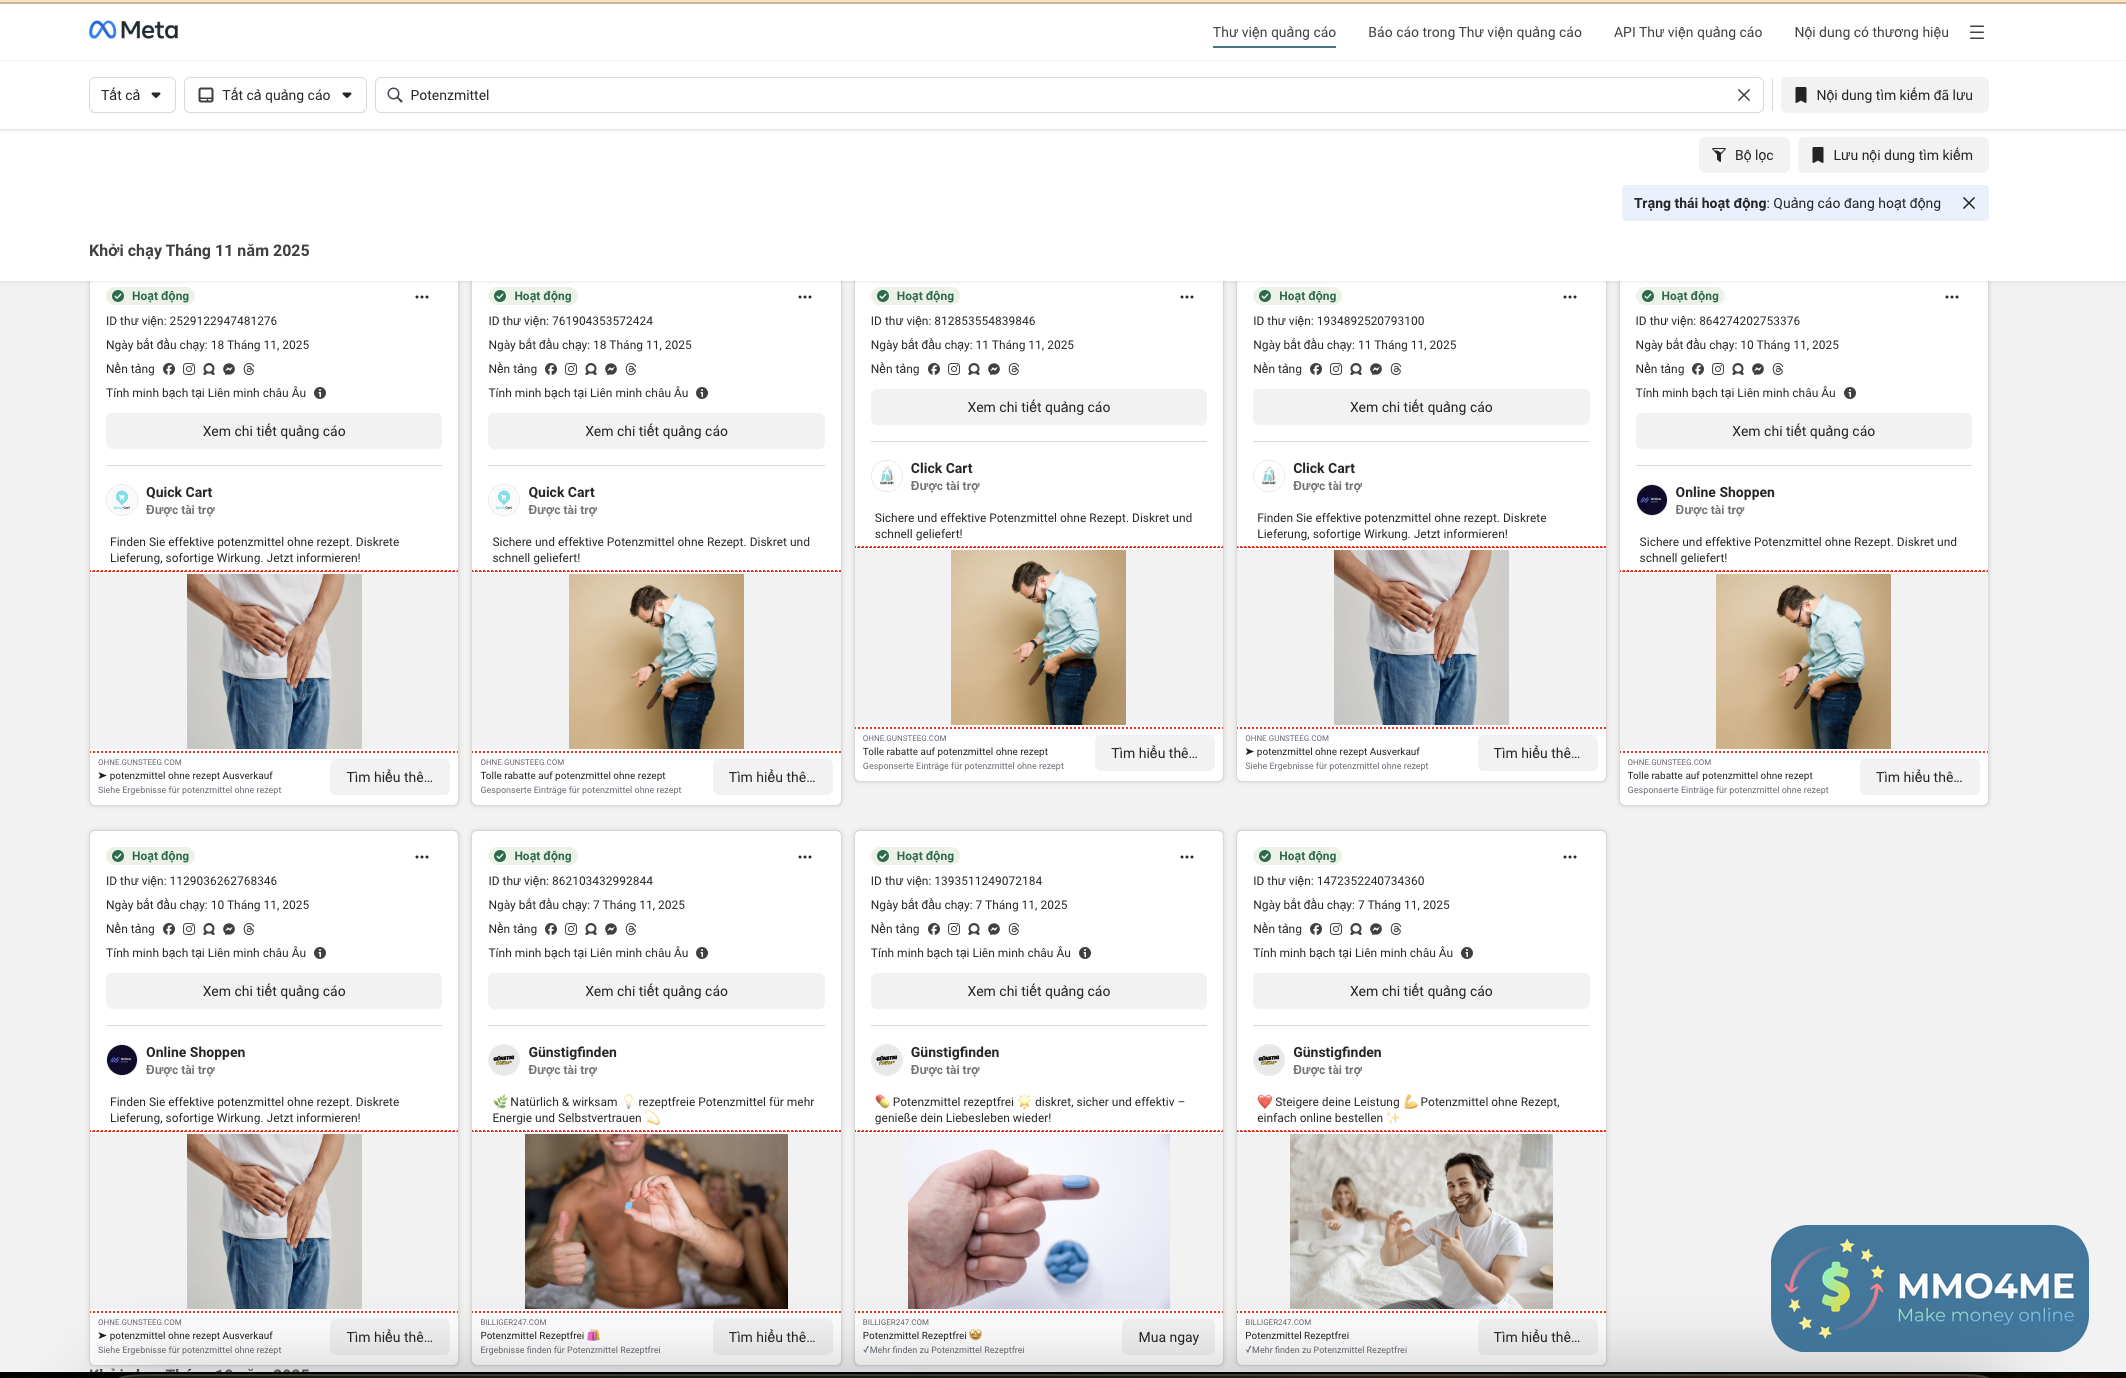The width and height of the screenshot is (2126, 1378).
Task: Click the Bộ lọc filter icon button
Action: pos(1741,155)
